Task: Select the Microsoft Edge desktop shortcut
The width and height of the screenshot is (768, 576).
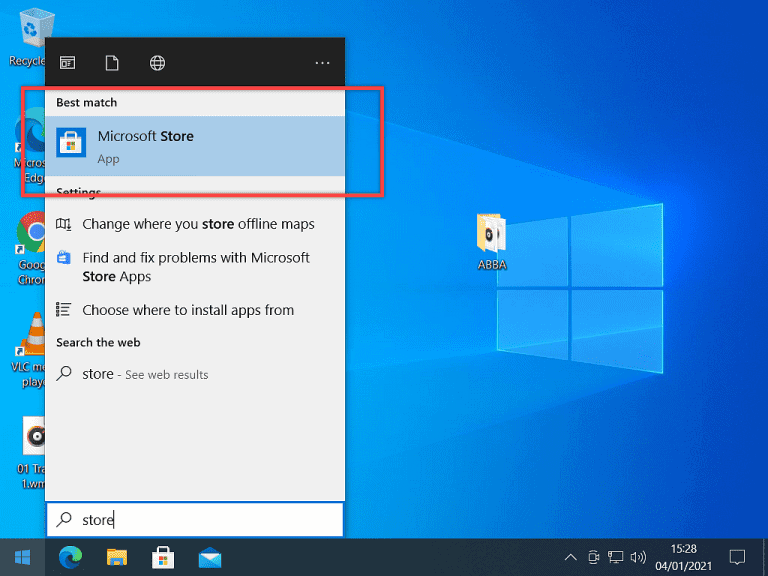Action: tap(30, 145)
